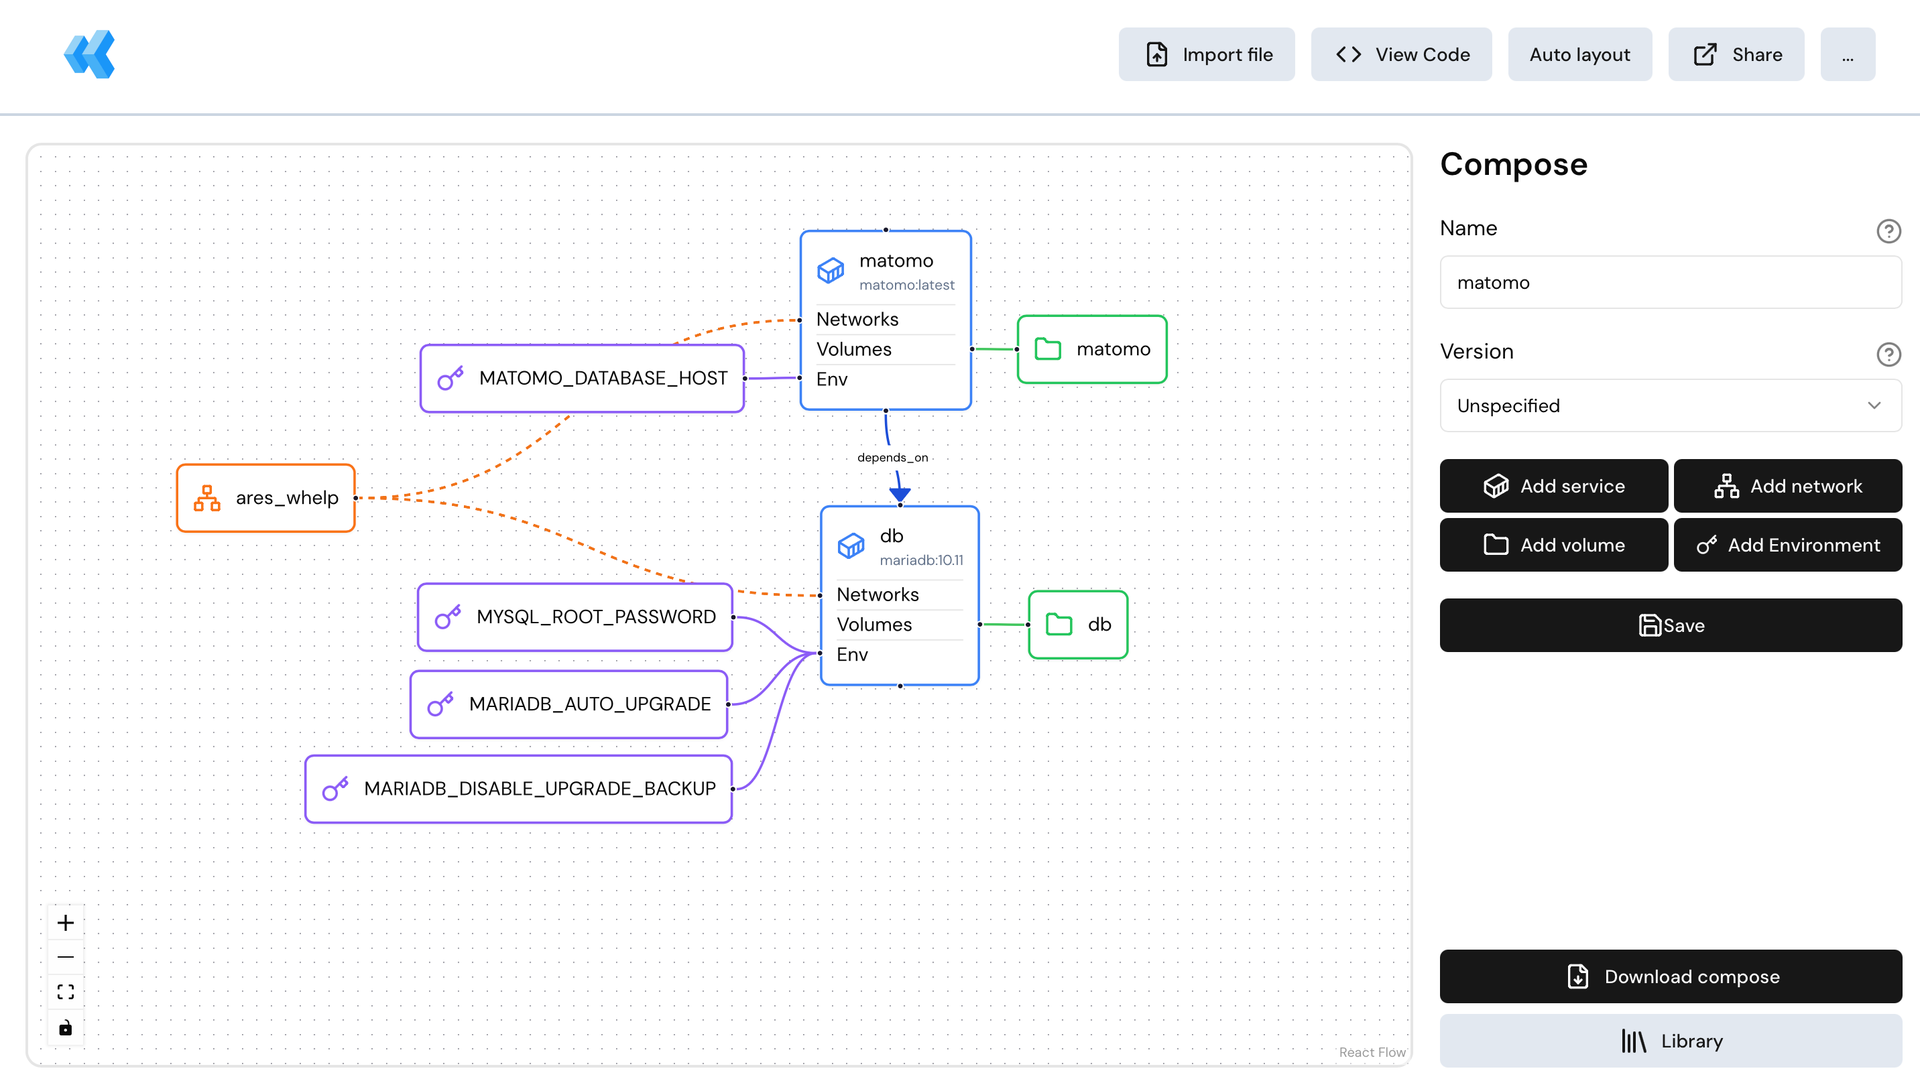Add a new service
Image resolution: width=1920 pixels, height=1087 pixels.
(1554, 486)
